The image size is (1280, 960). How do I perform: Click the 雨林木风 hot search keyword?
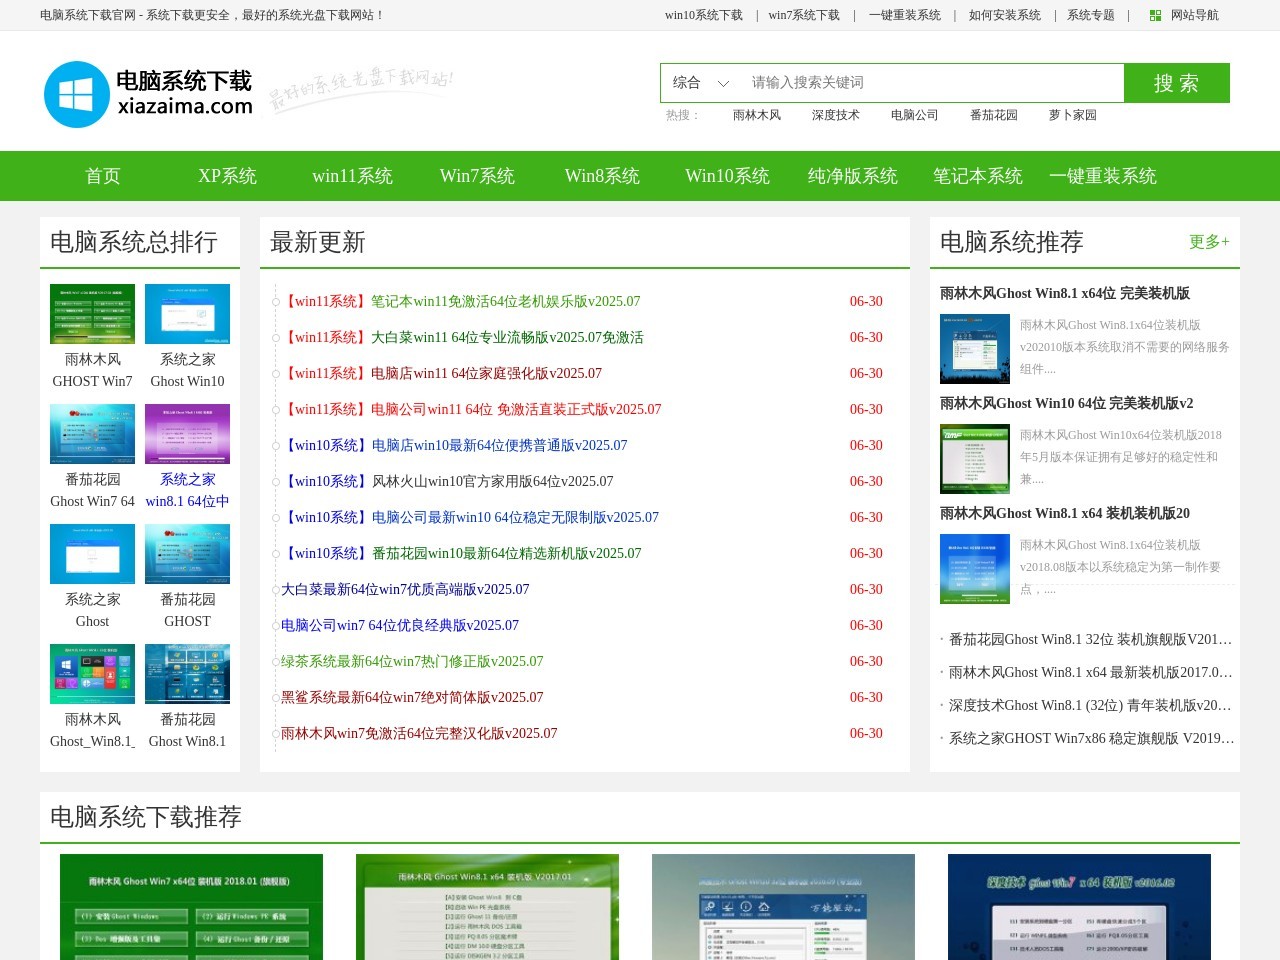[x=757, y=115]
